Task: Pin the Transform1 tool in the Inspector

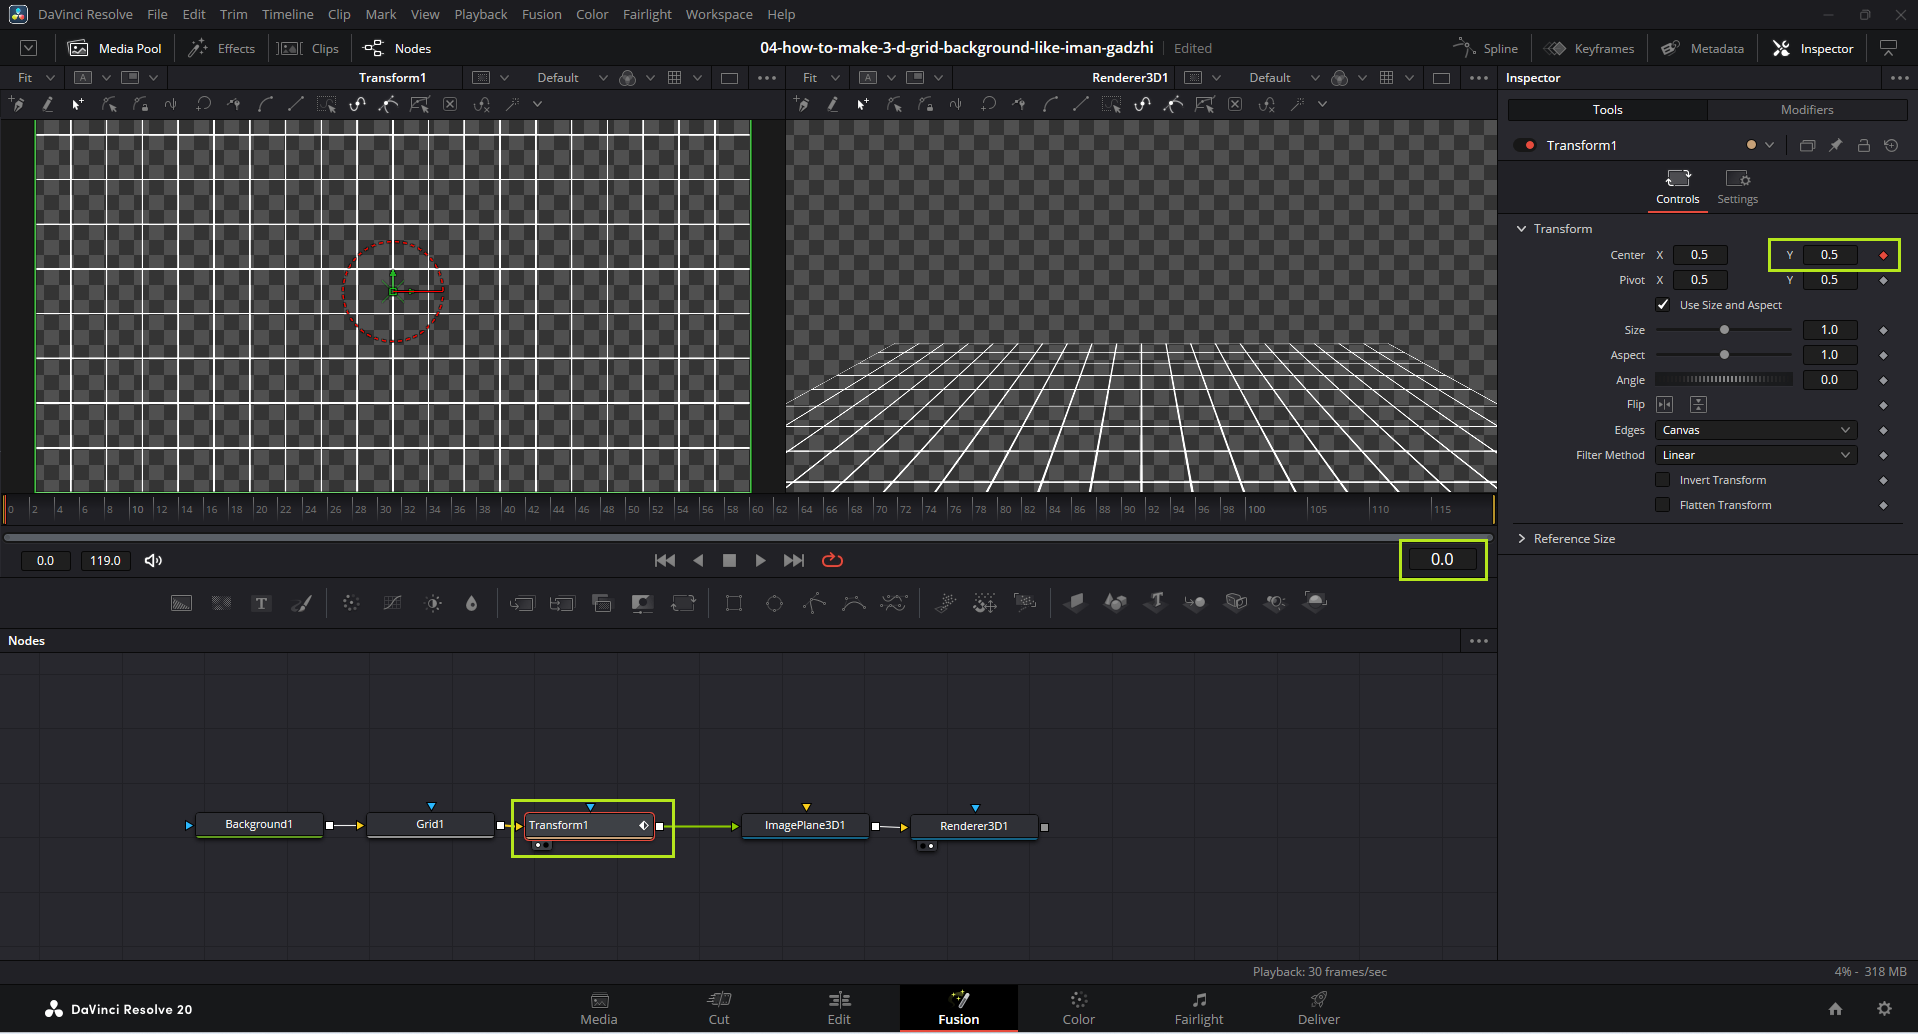Action: (1835, 146)
